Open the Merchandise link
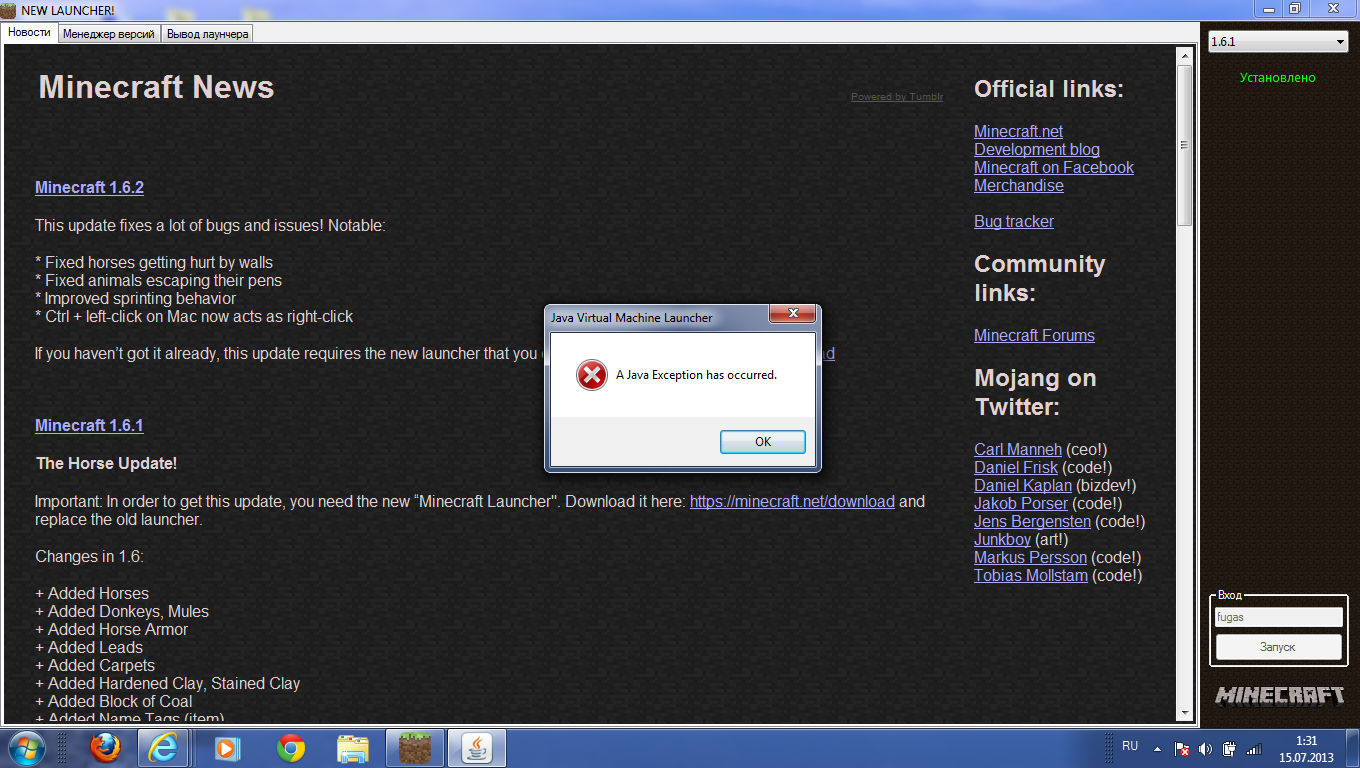1360x768 pixels. tap(1019, 185)
